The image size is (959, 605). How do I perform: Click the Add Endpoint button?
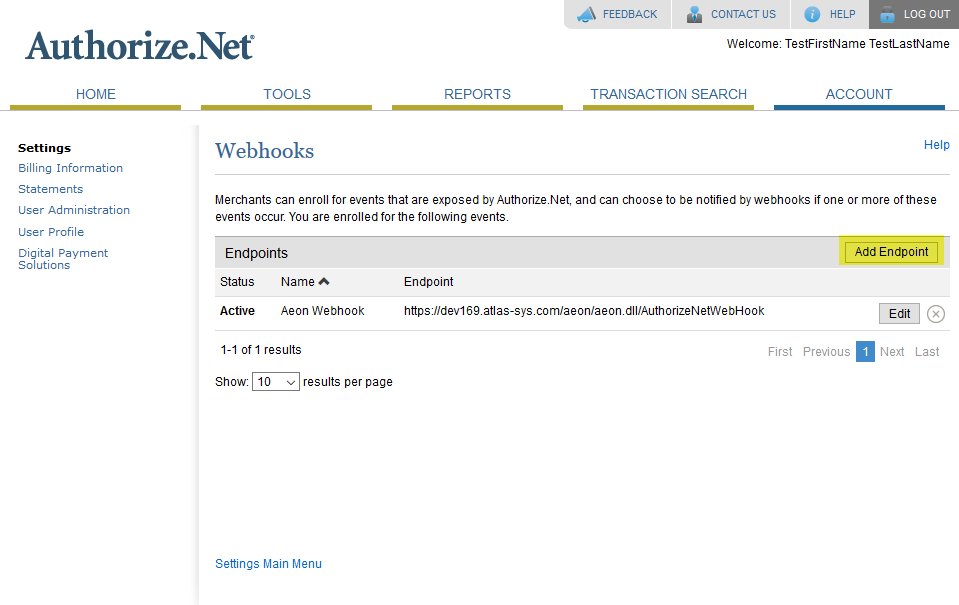pos(889,251)
